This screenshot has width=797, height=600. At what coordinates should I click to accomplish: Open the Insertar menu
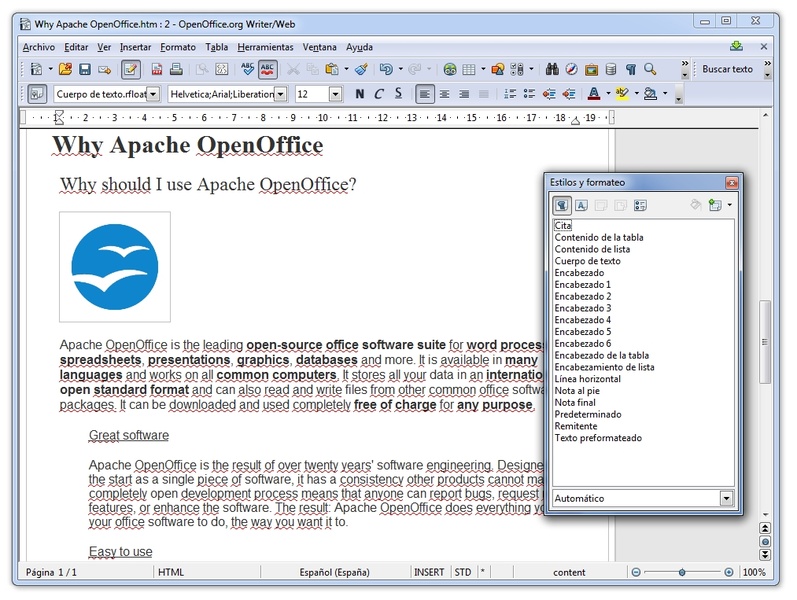135,47
